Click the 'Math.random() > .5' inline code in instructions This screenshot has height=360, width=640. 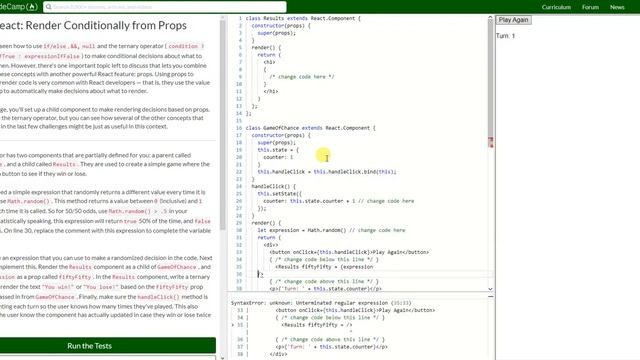coord(138,211)
